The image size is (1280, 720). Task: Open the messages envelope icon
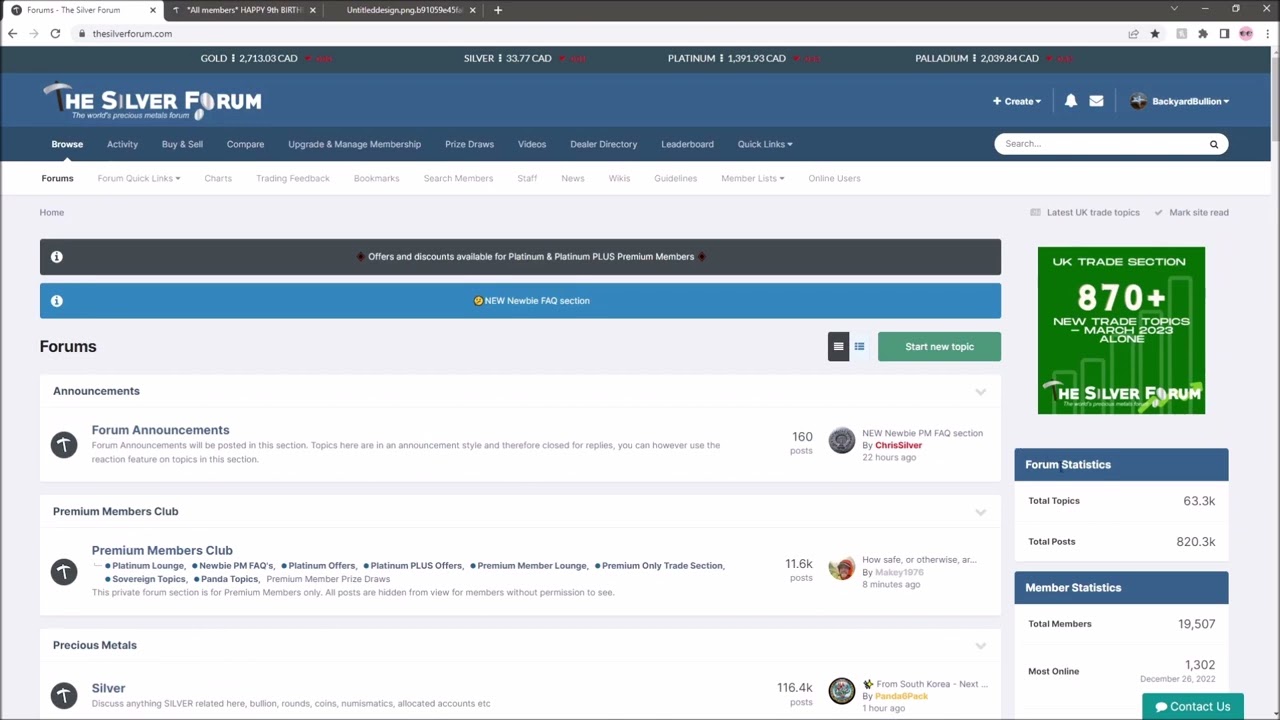click(x=1096, y=101)
